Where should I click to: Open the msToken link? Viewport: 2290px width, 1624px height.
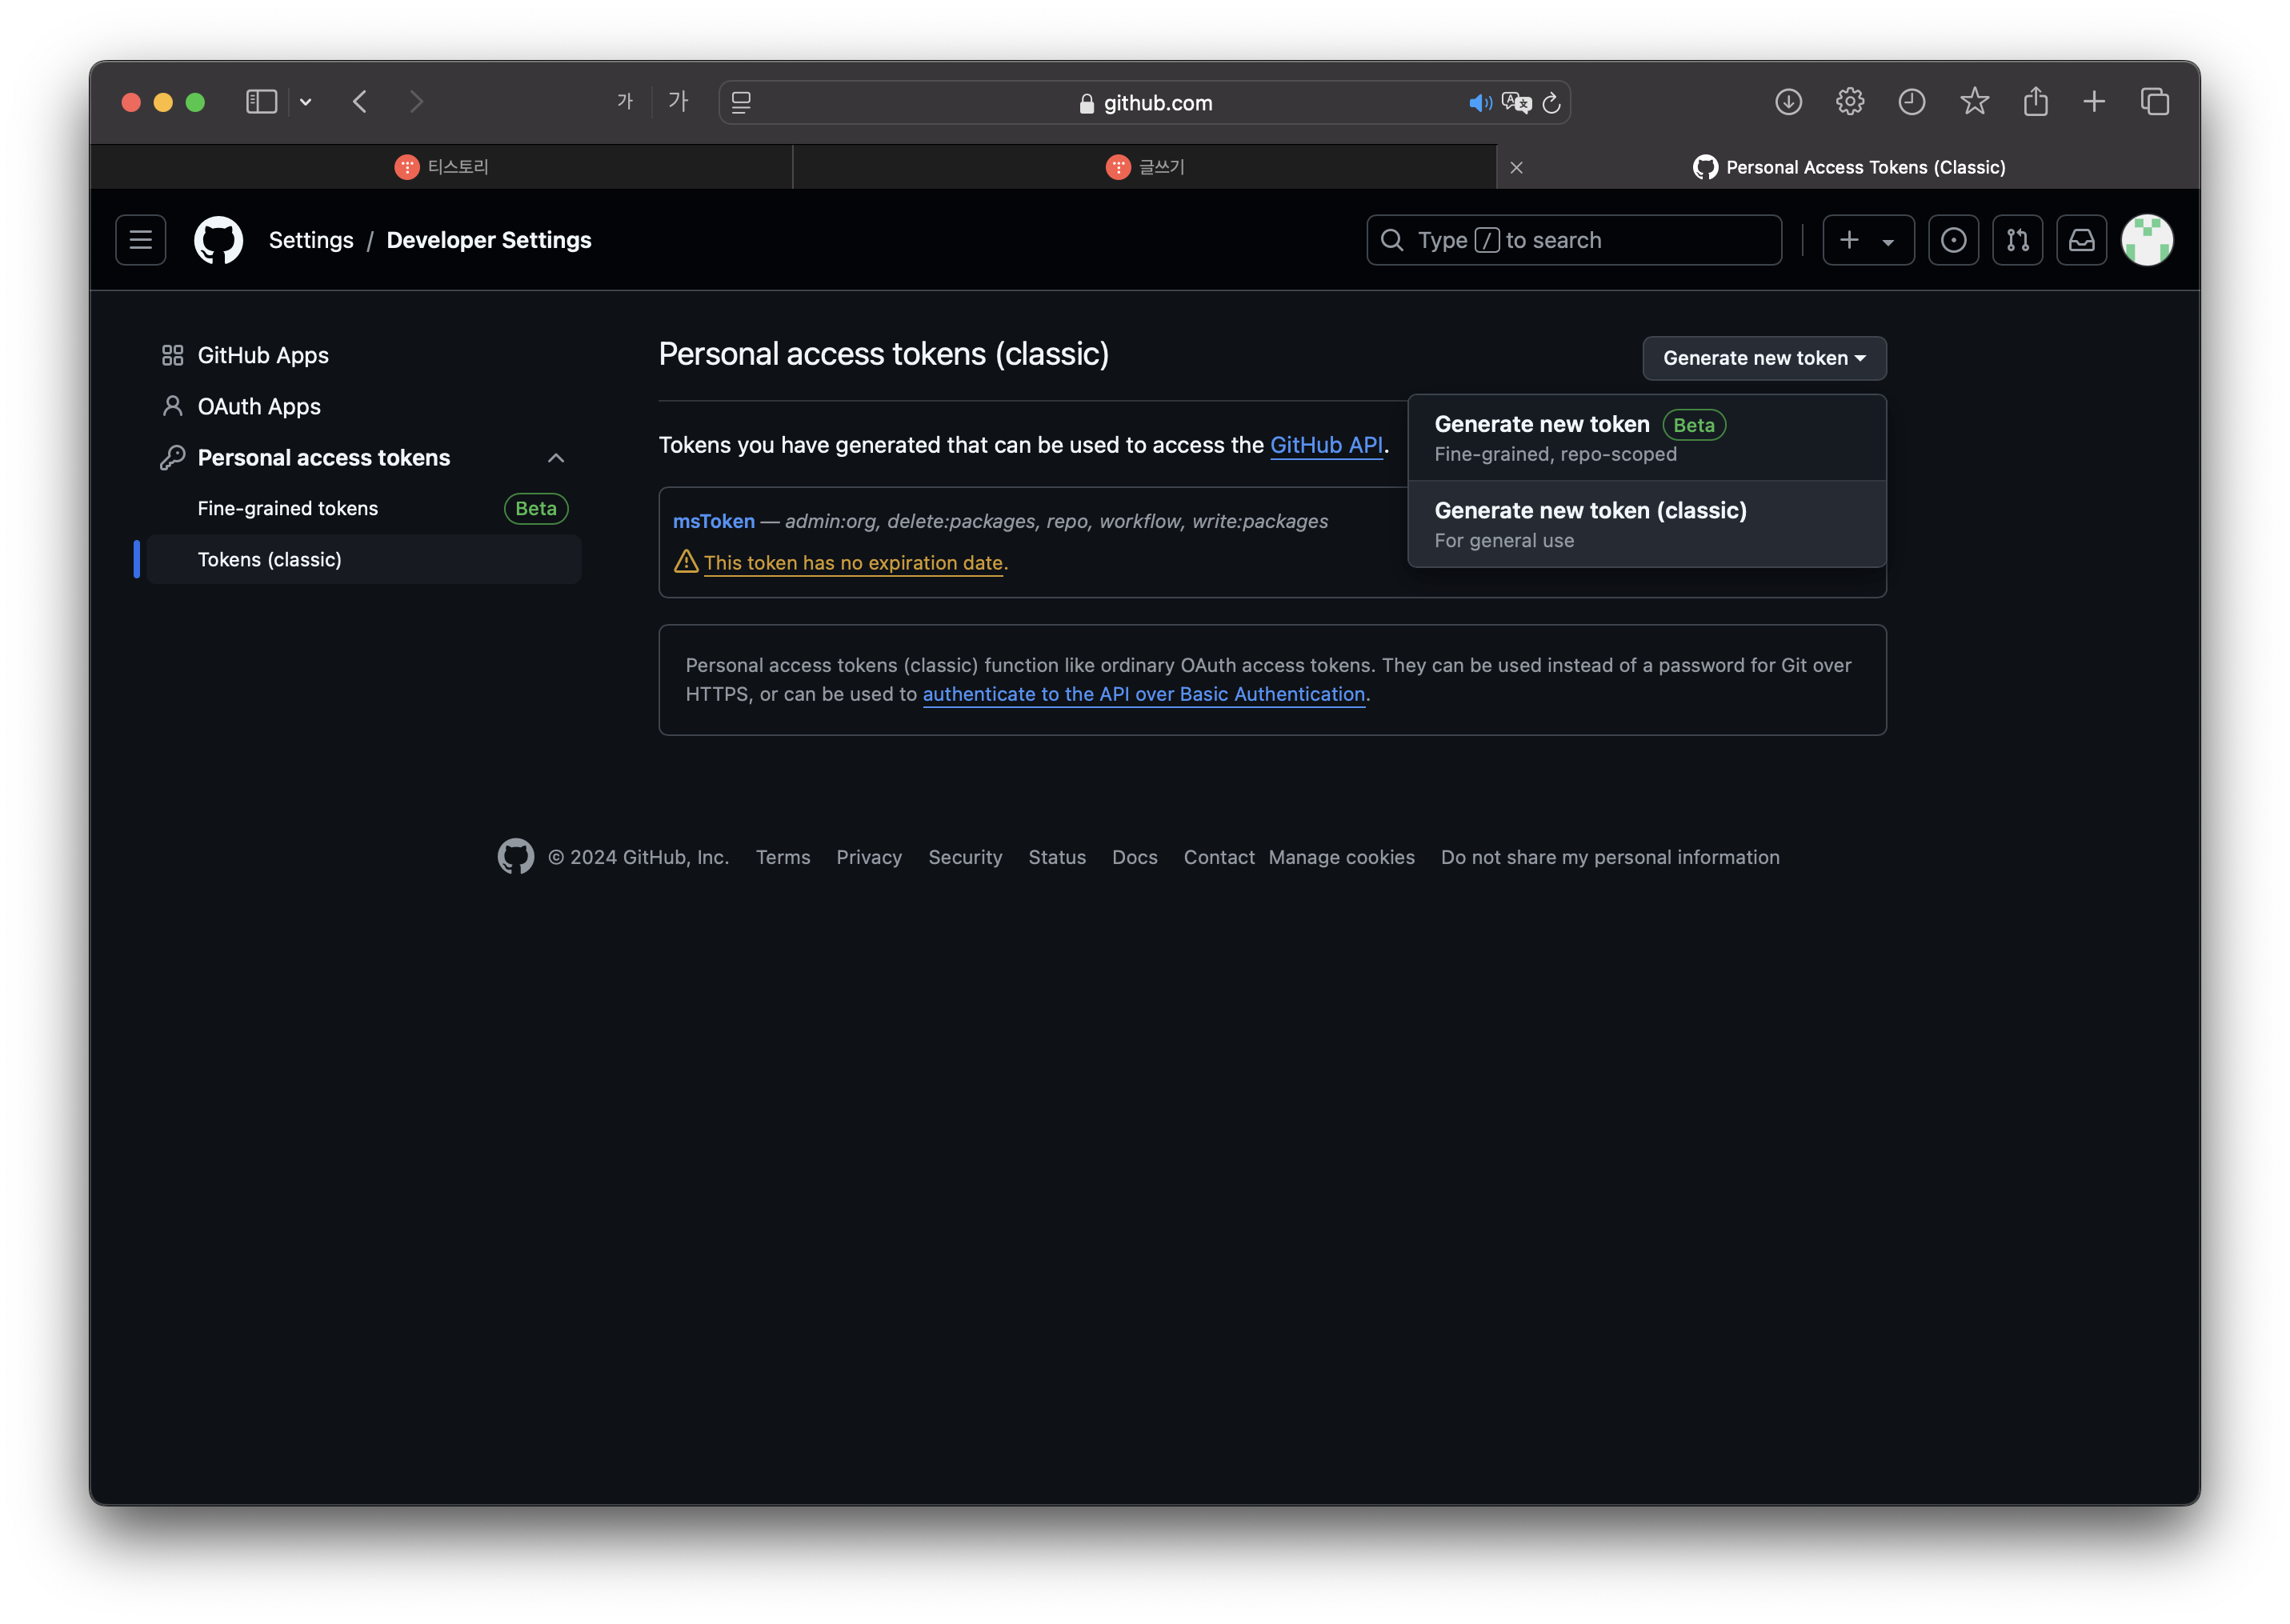(713, 521)
